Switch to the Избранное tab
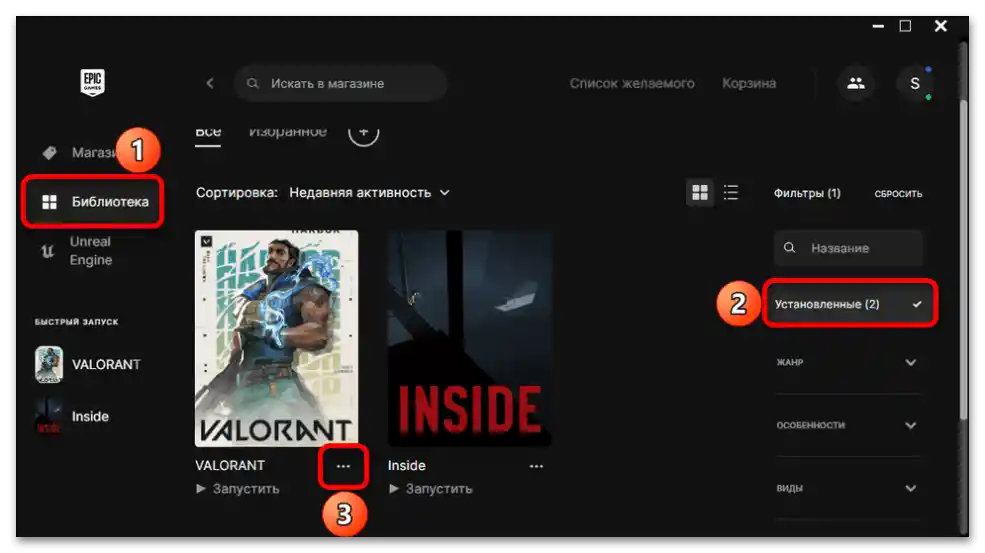The image size is (985, 553). coord(288,132)
